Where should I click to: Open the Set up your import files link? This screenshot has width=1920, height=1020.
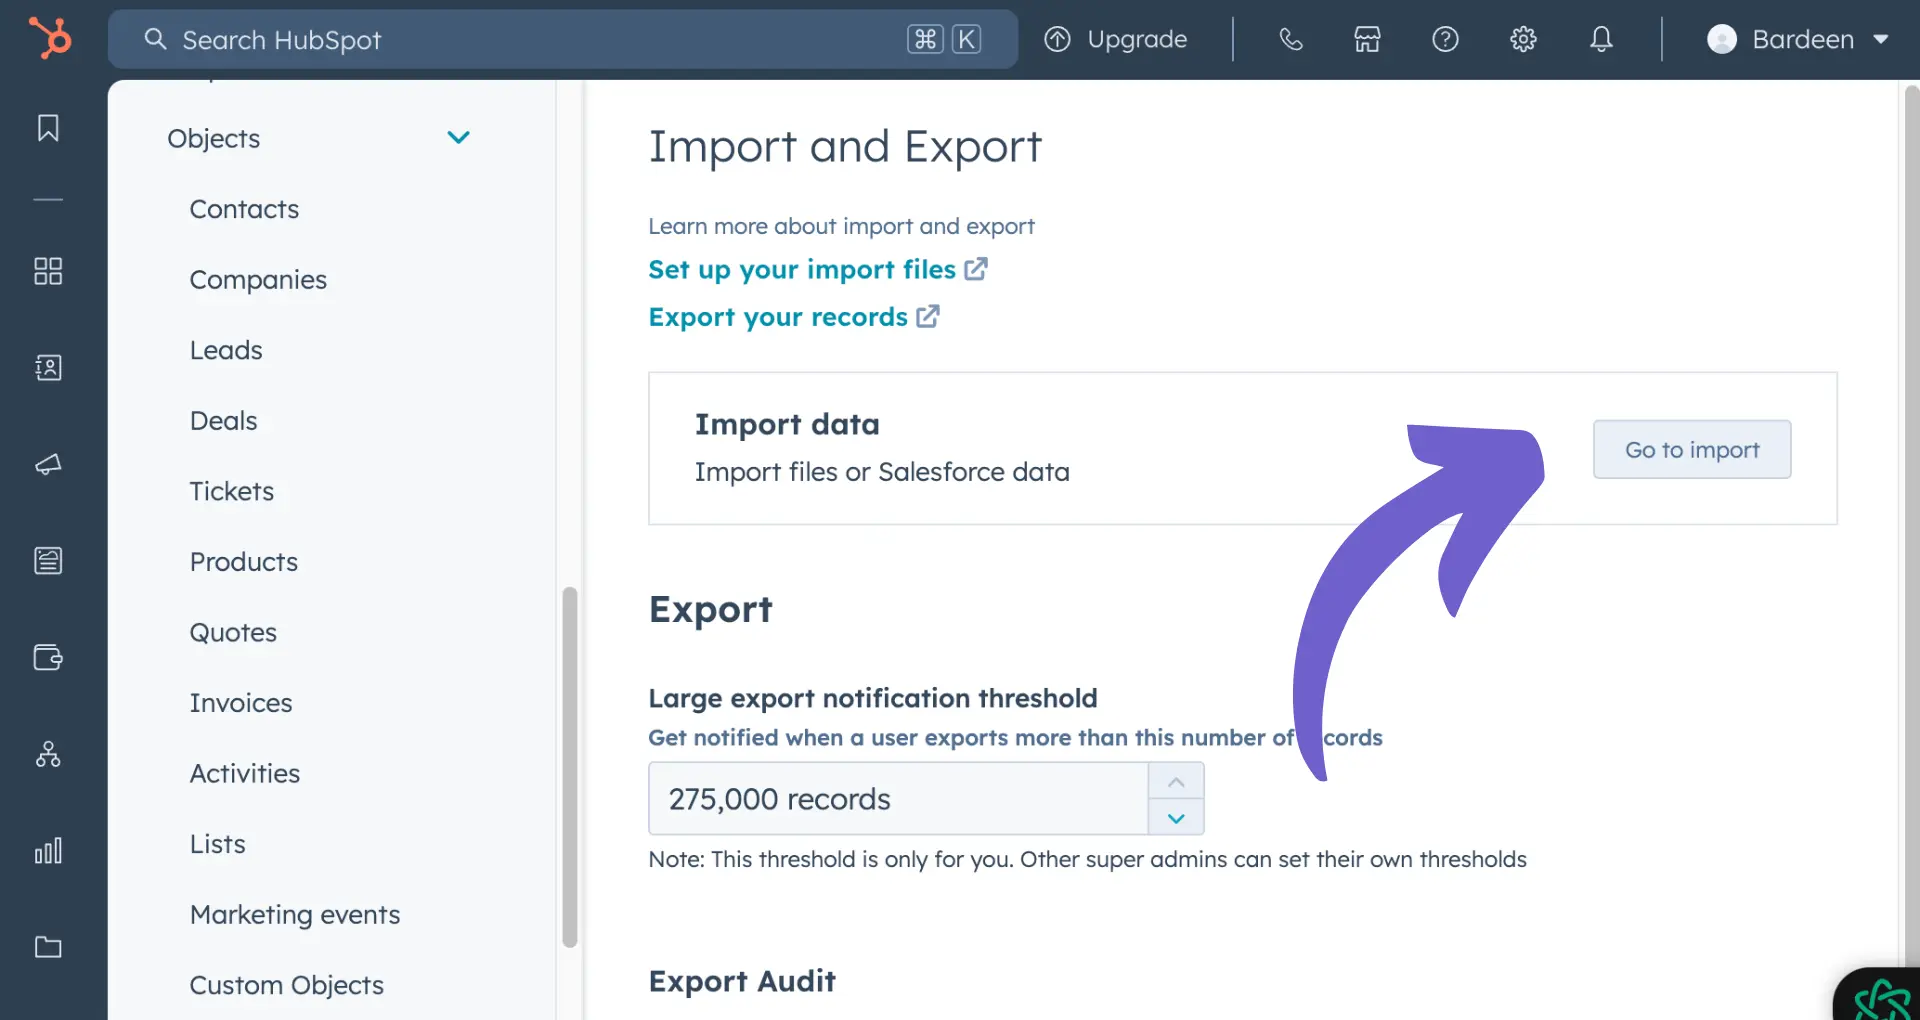[802, 269]
